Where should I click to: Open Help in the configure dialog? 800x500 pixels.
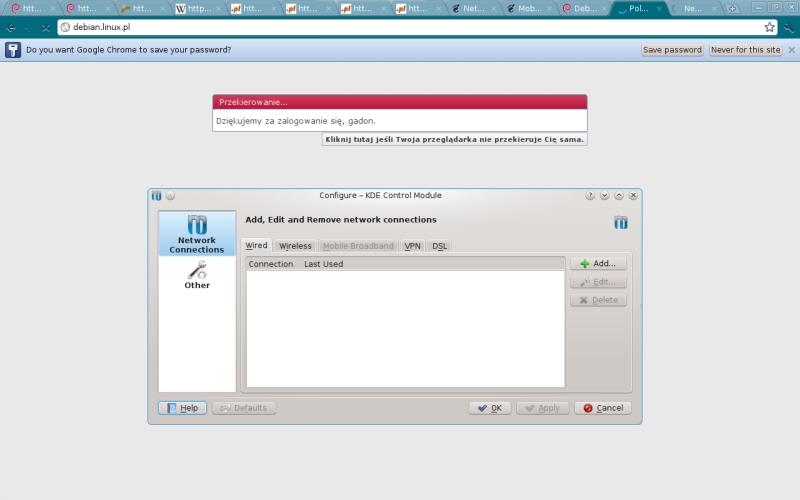[x=182, y=408]
